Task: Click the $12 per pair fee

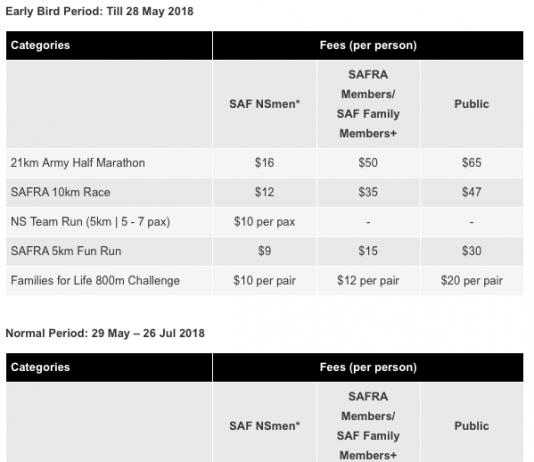Action: click(x=368, y=281)
